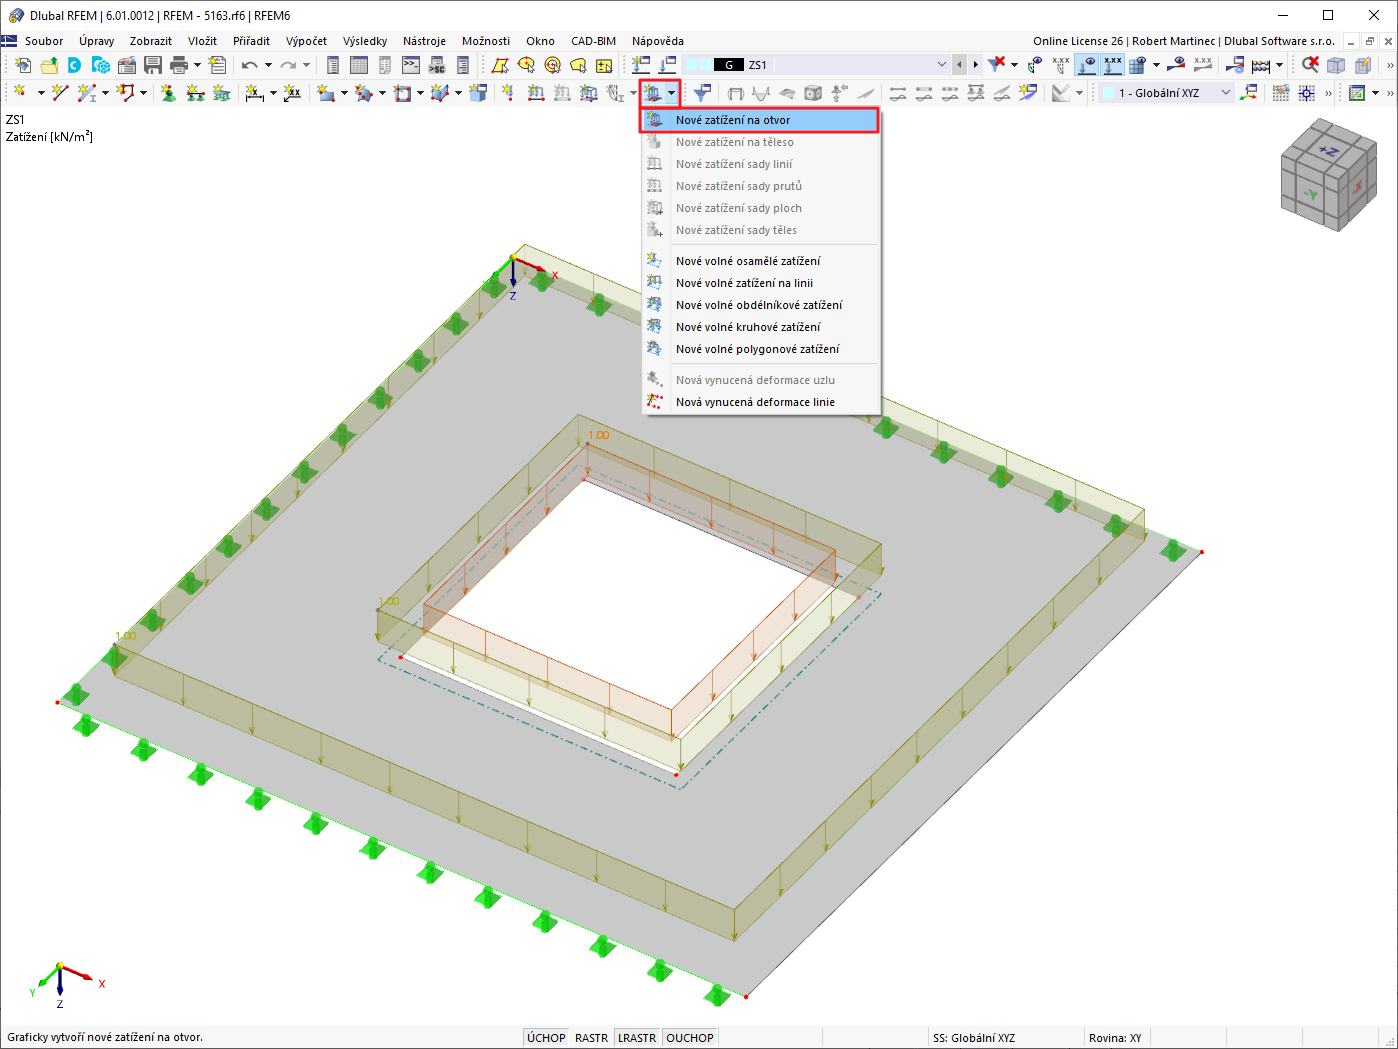Toggle the ÚCHOP snap status button

pyautogui.click(x=546, y=1038)
